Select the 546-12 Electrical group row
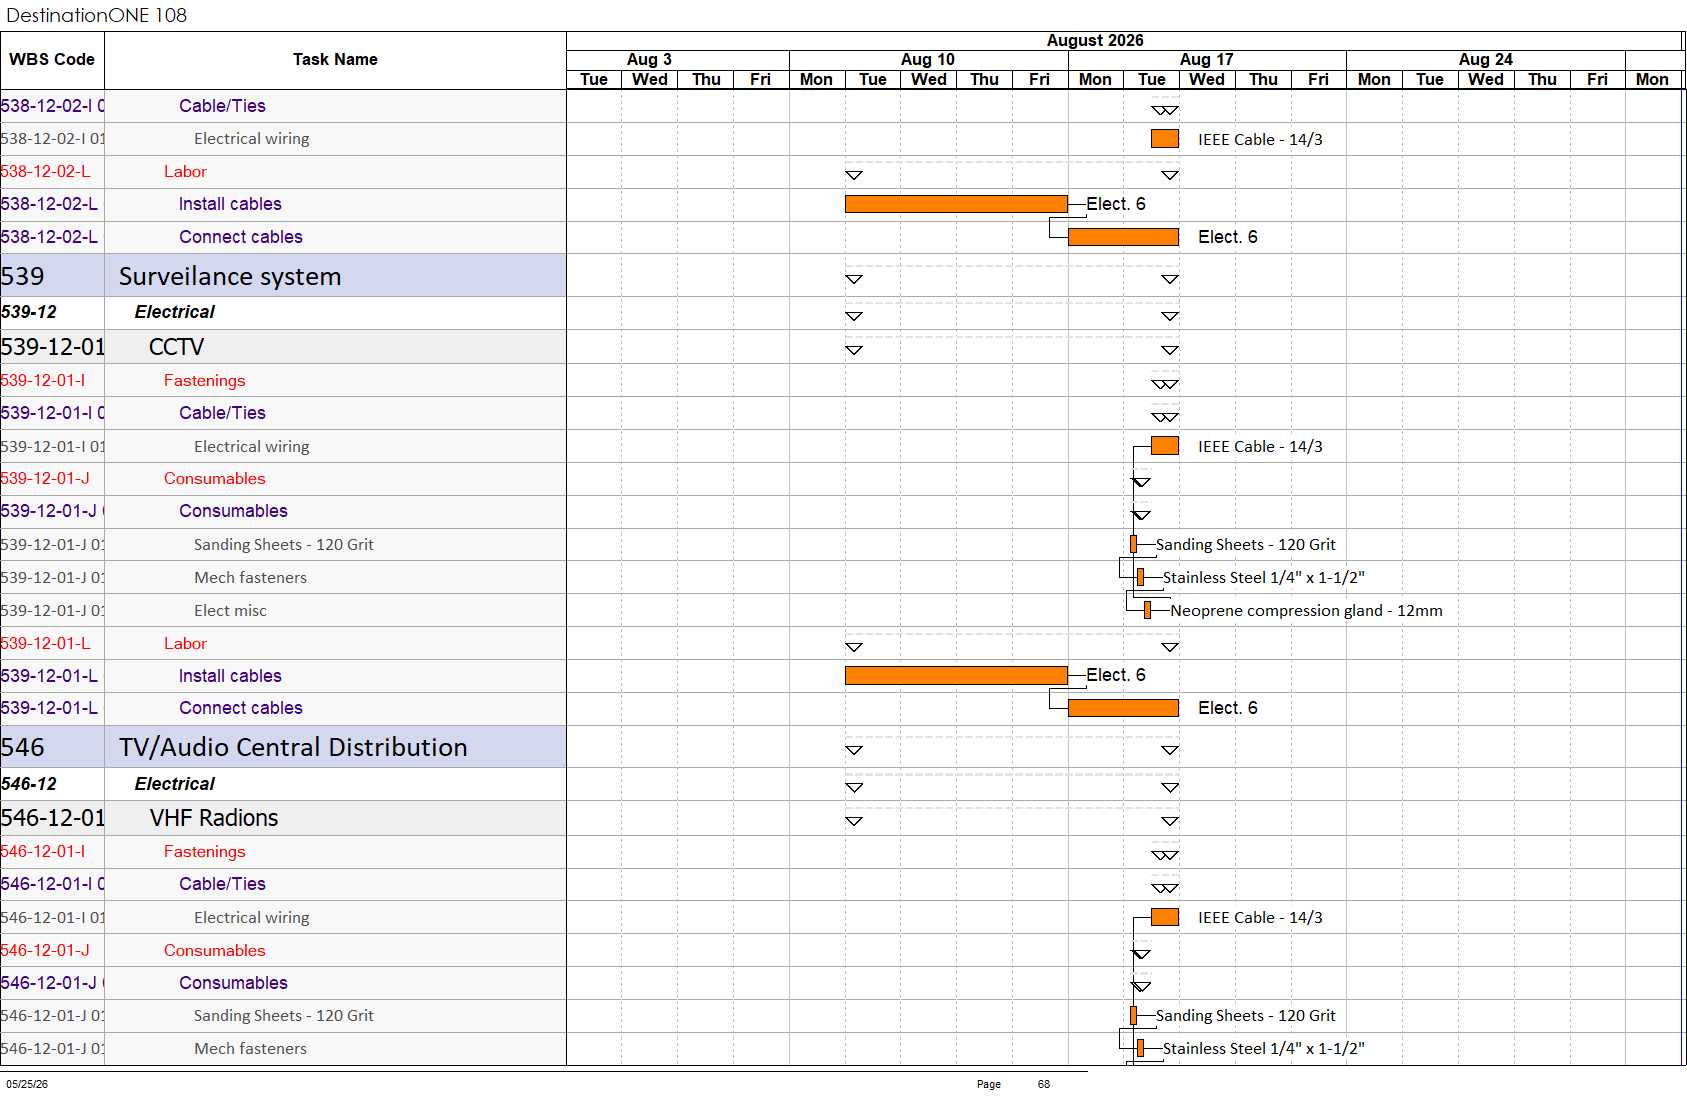Screen dimensions: 1687x1097 [x=283, y=784]
